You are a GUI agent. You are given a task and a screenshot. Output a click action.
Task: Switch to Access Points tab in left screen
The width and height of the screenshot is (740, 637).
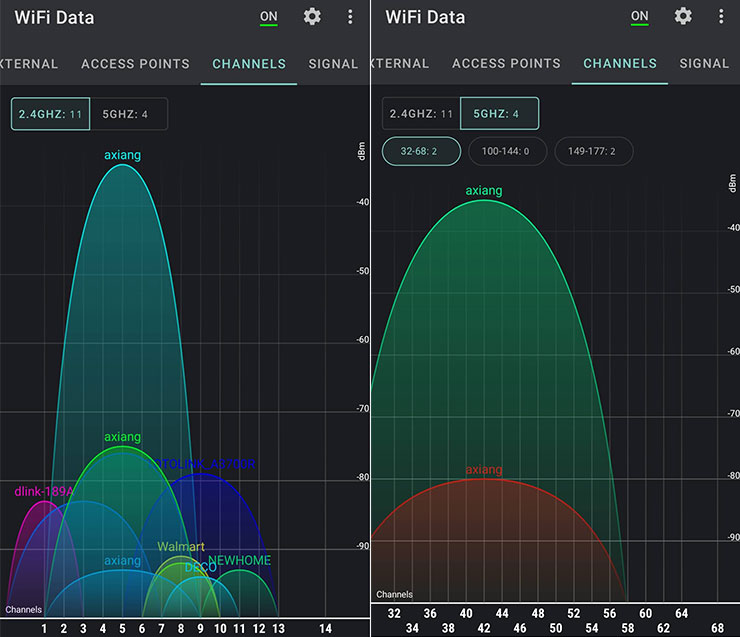135,64
